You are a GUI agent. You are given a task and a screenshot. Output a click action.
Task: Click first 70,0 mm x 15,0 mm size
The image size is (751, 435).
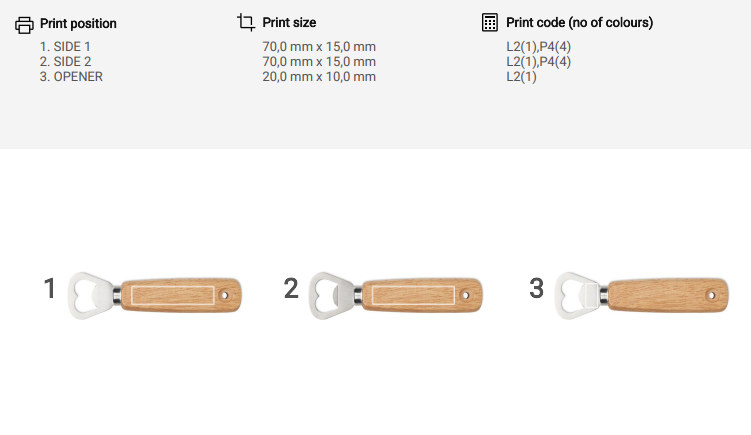pyautogui.click(x=319, y=47)
